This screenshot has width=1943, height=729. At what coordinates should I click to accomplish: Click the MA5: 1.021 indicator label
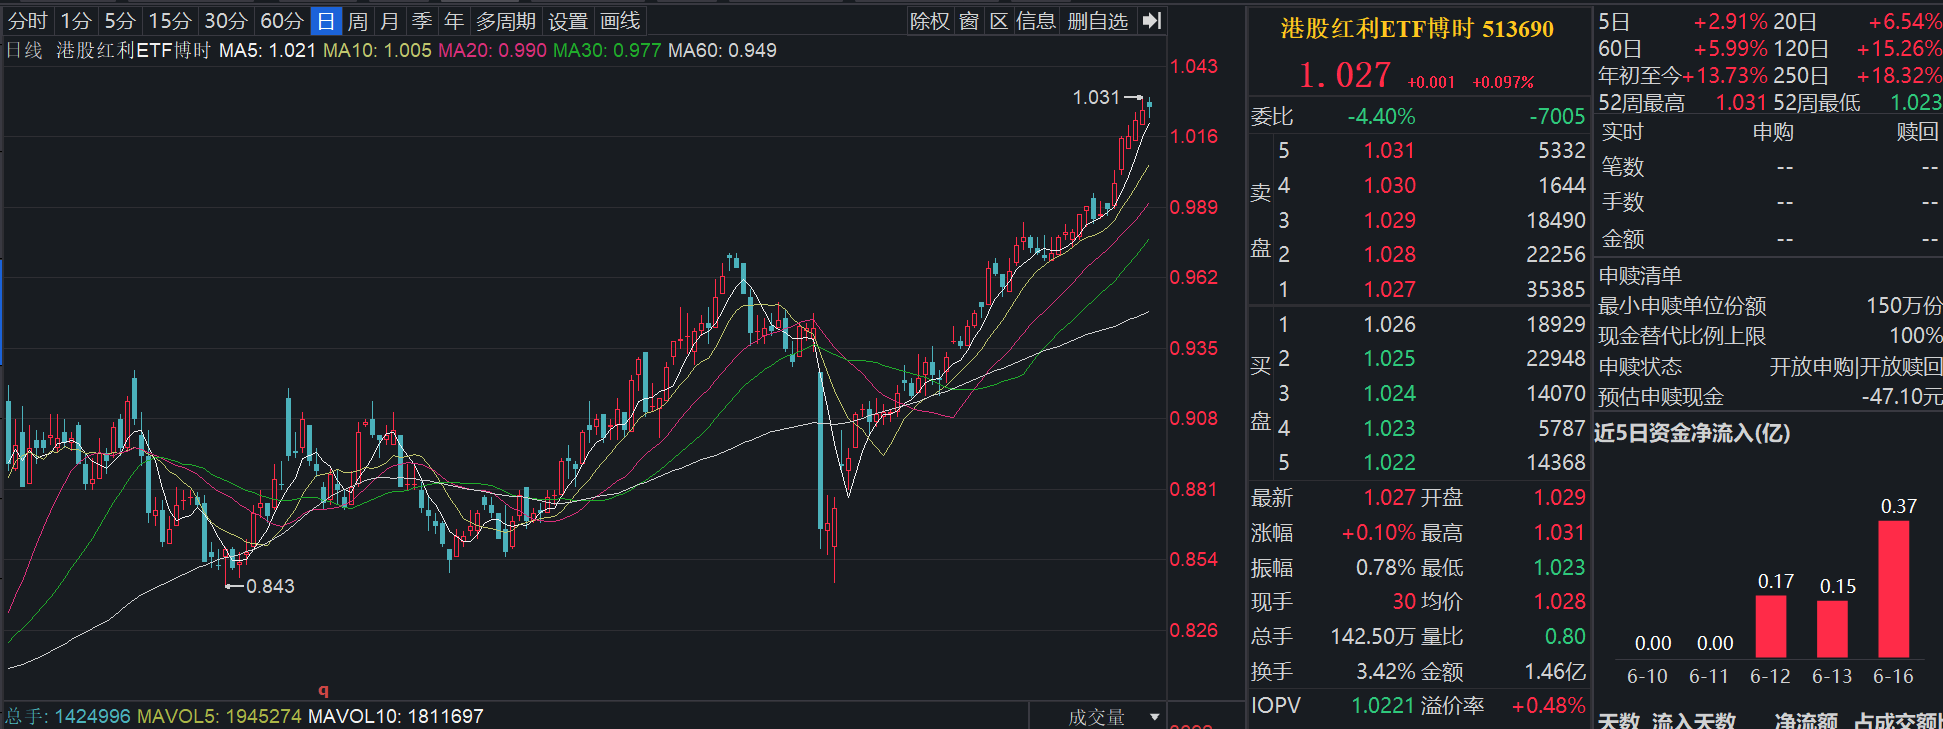pos(267,50)
